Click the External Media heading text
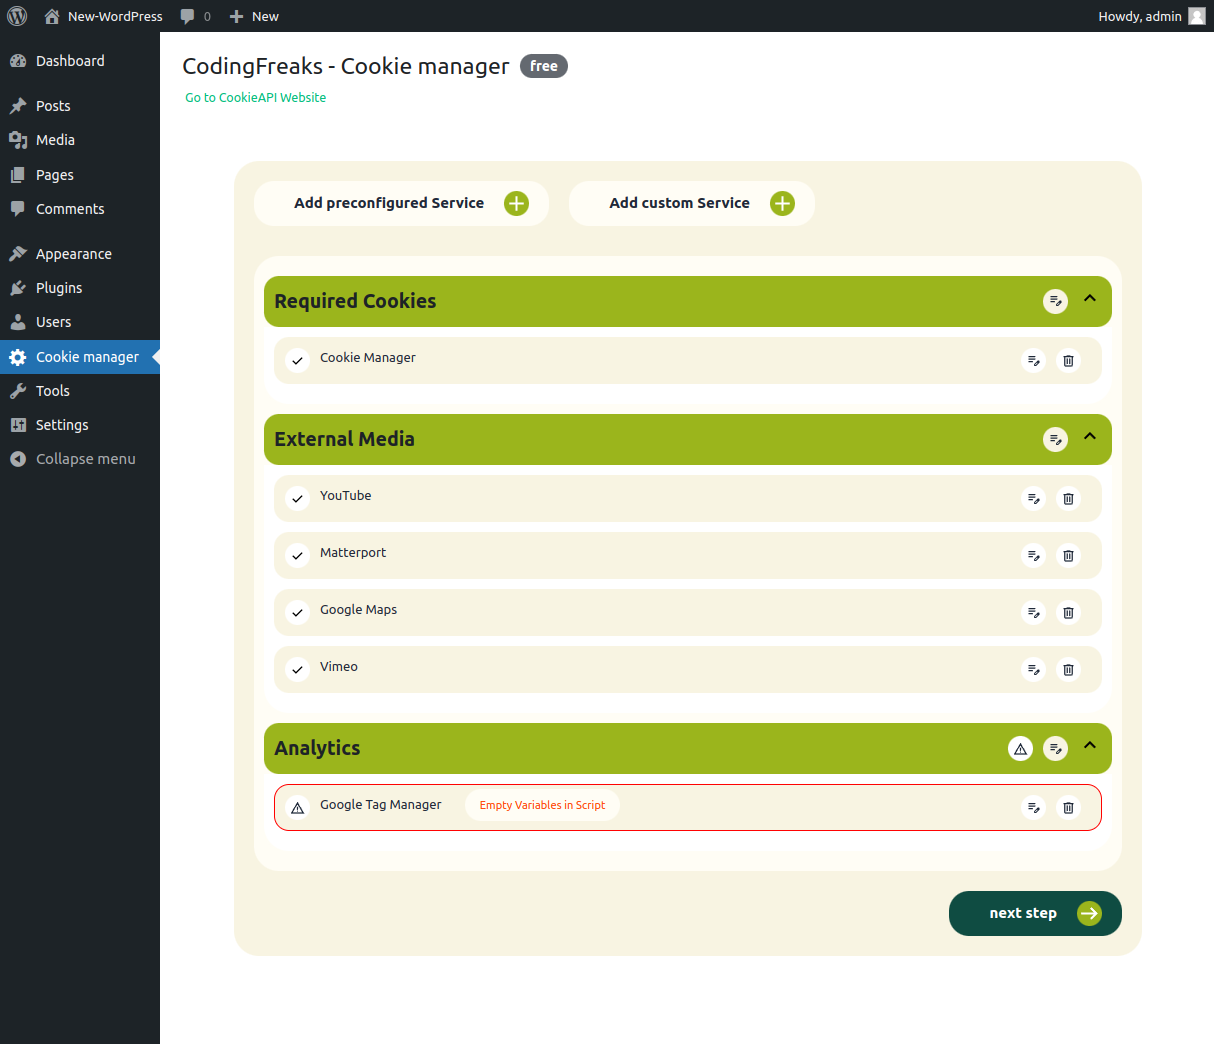The height and width of the screenshot is (1044, 1214). pyautogui.click(x=344, y=439)
